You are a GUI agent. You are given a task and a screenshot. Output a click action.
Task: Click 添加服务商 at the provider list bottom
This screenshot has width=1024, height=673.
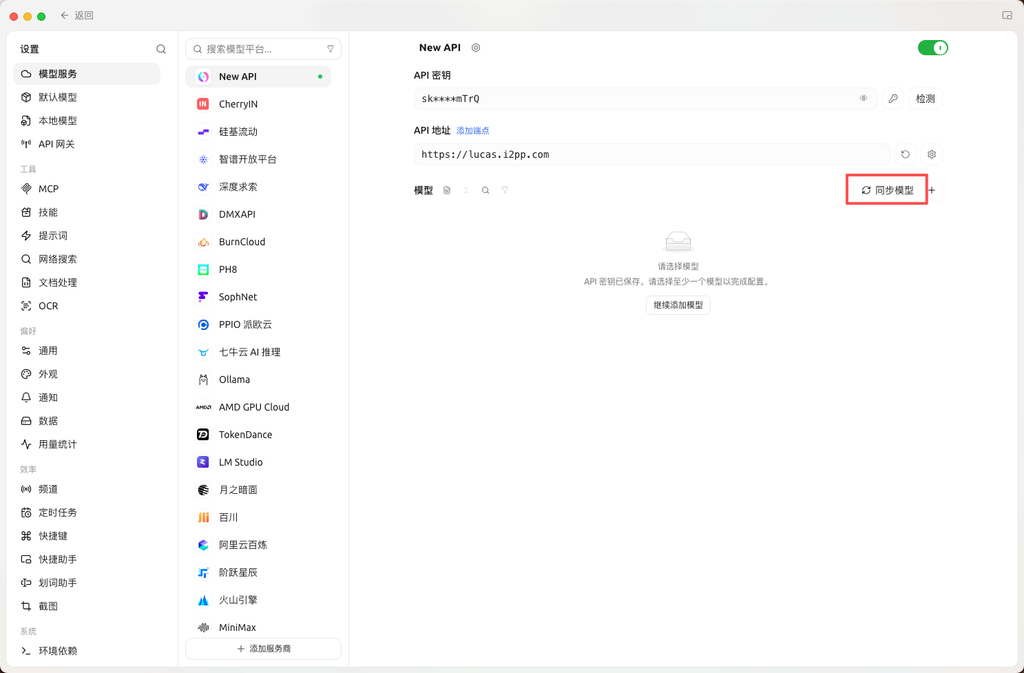click(x=263, y=649)
